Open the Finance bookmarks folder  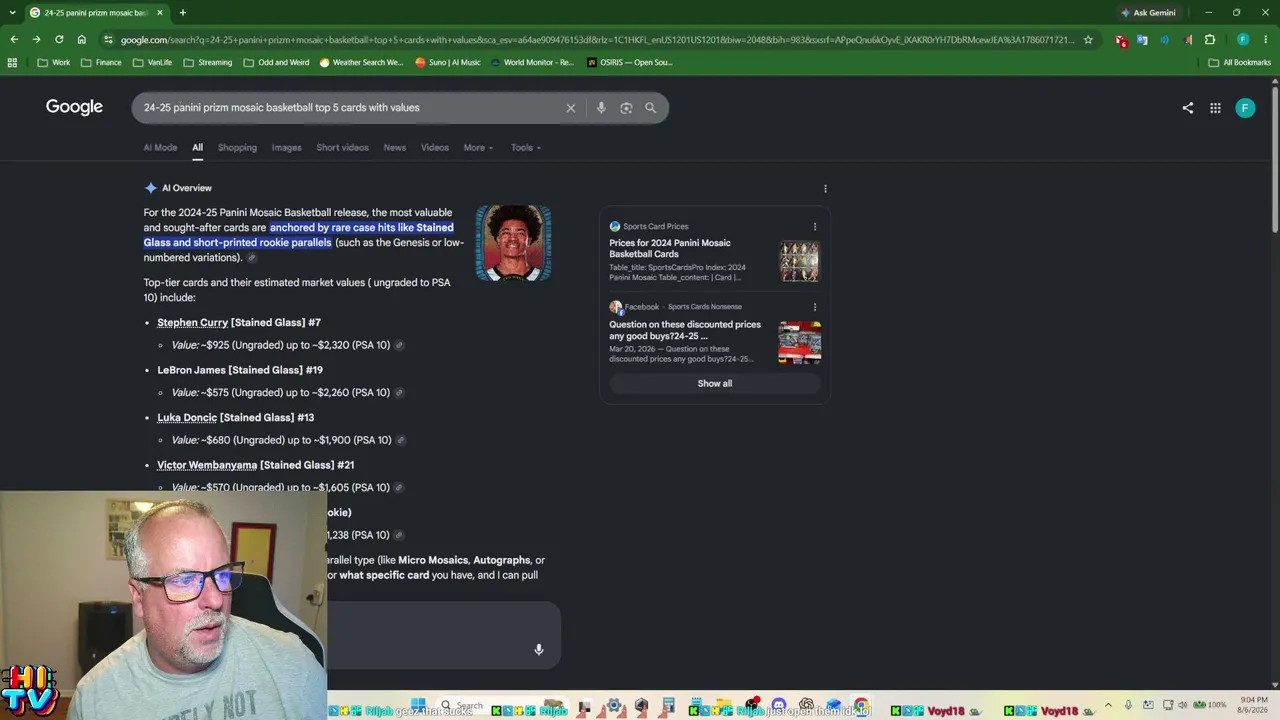(x=101, y=62)
